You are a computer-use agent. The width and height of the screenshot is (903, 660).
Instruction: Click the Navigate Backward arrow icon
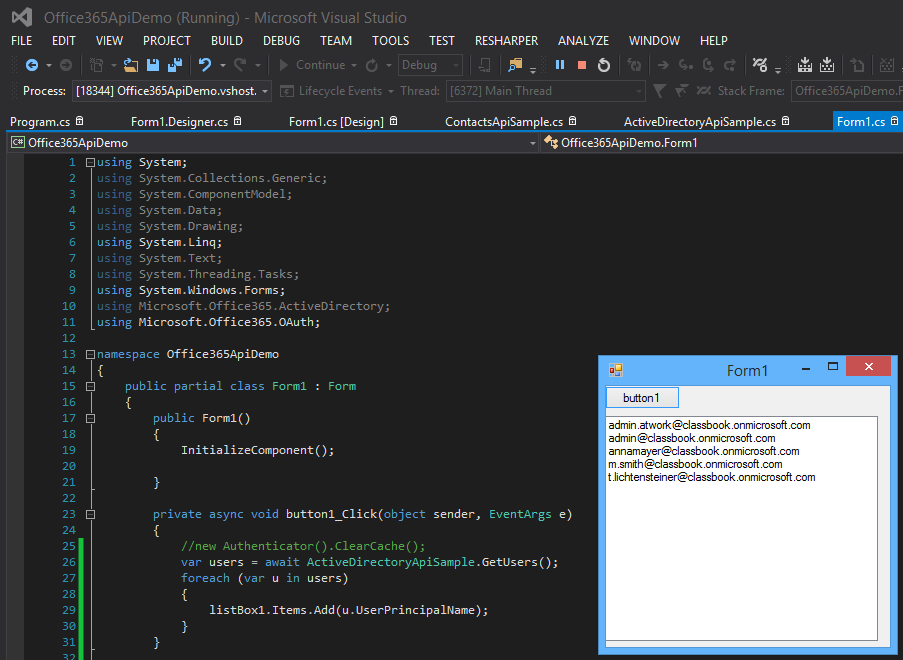31,65
